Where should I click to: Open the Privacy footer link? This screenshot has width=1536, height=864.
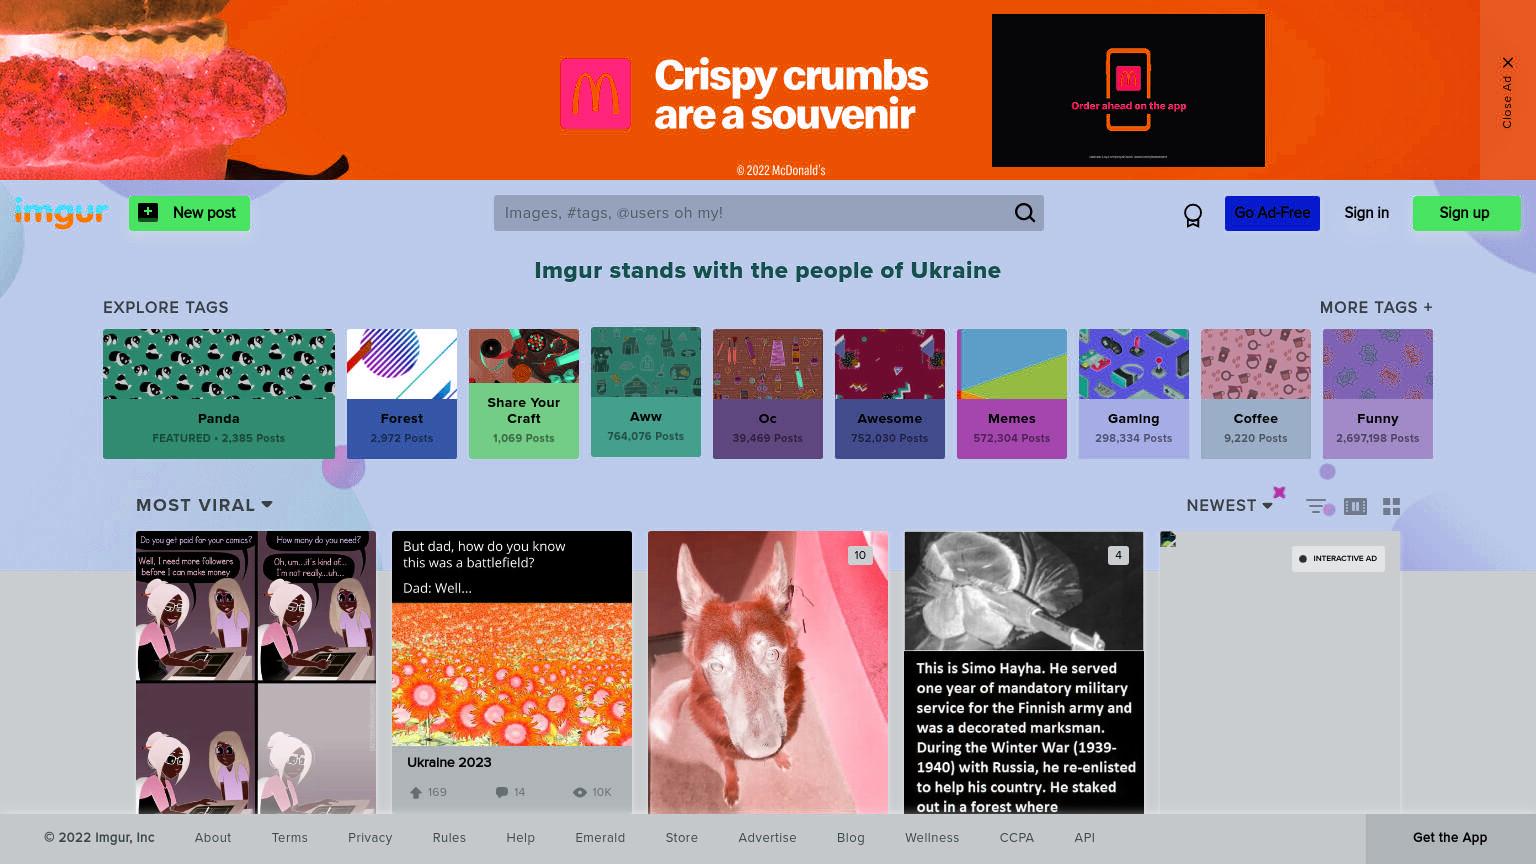370,838
